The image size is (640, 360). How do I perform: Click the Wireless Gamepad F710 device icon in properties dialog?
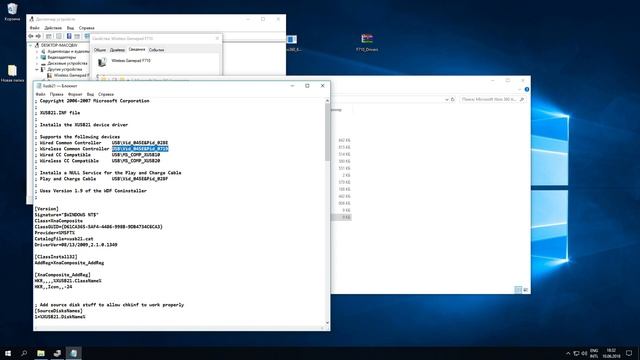[x=102, y=62]
